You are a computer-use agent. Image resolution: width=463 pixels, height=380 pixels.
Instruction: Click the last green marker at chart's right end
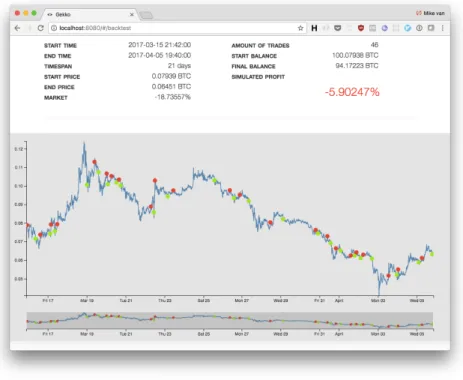pos(432,254)
